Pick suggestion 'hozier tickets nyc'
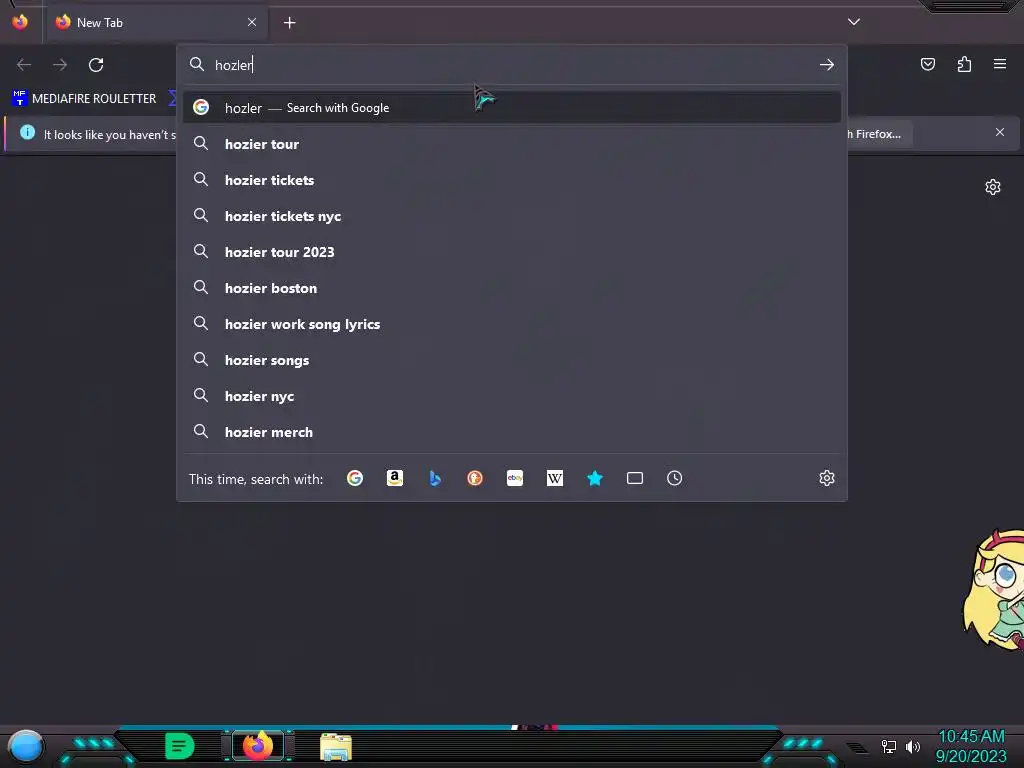The image size is (1024, 768). [x=511, y=216]
